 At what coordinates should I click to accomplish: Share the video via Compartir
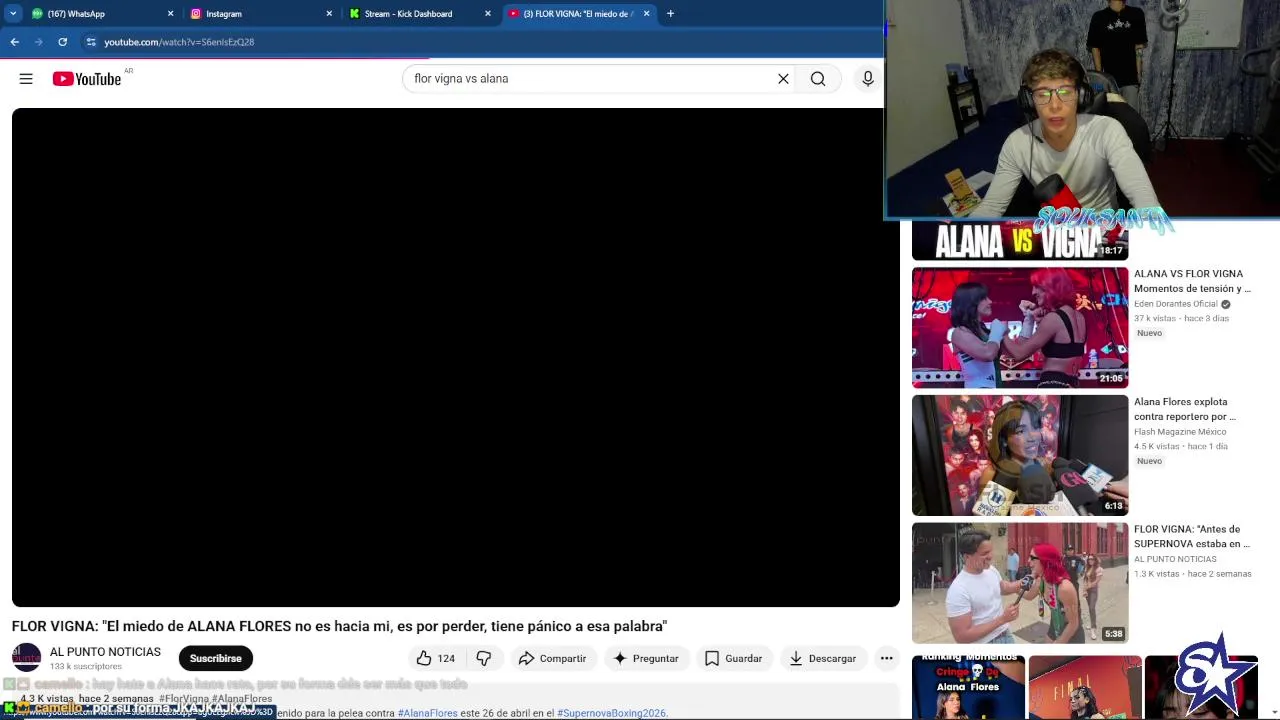(x=552, y=658)
